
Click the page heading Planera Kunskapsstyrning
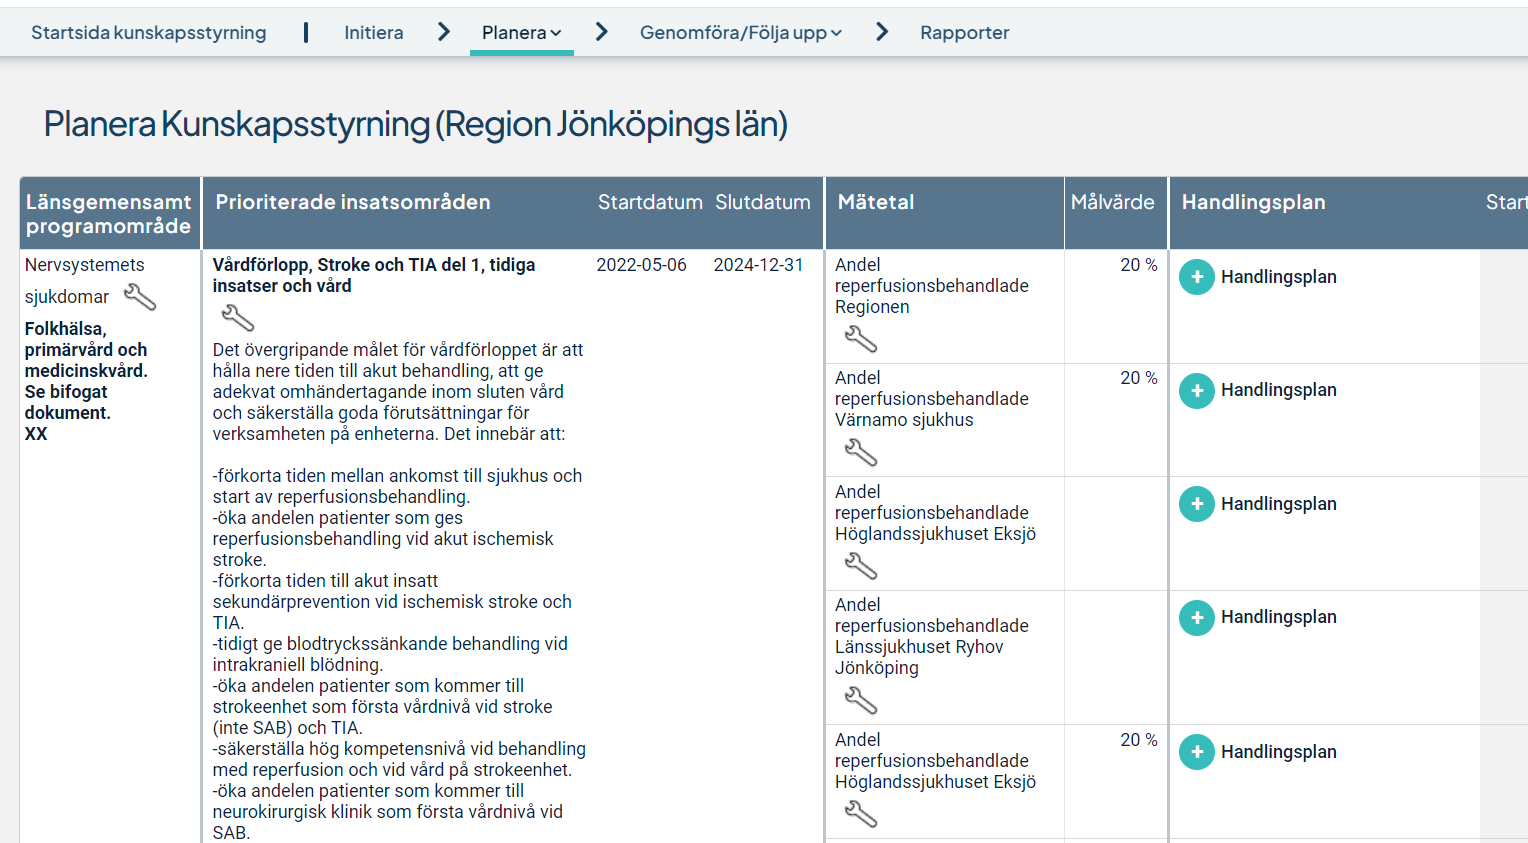coord(416,124)
